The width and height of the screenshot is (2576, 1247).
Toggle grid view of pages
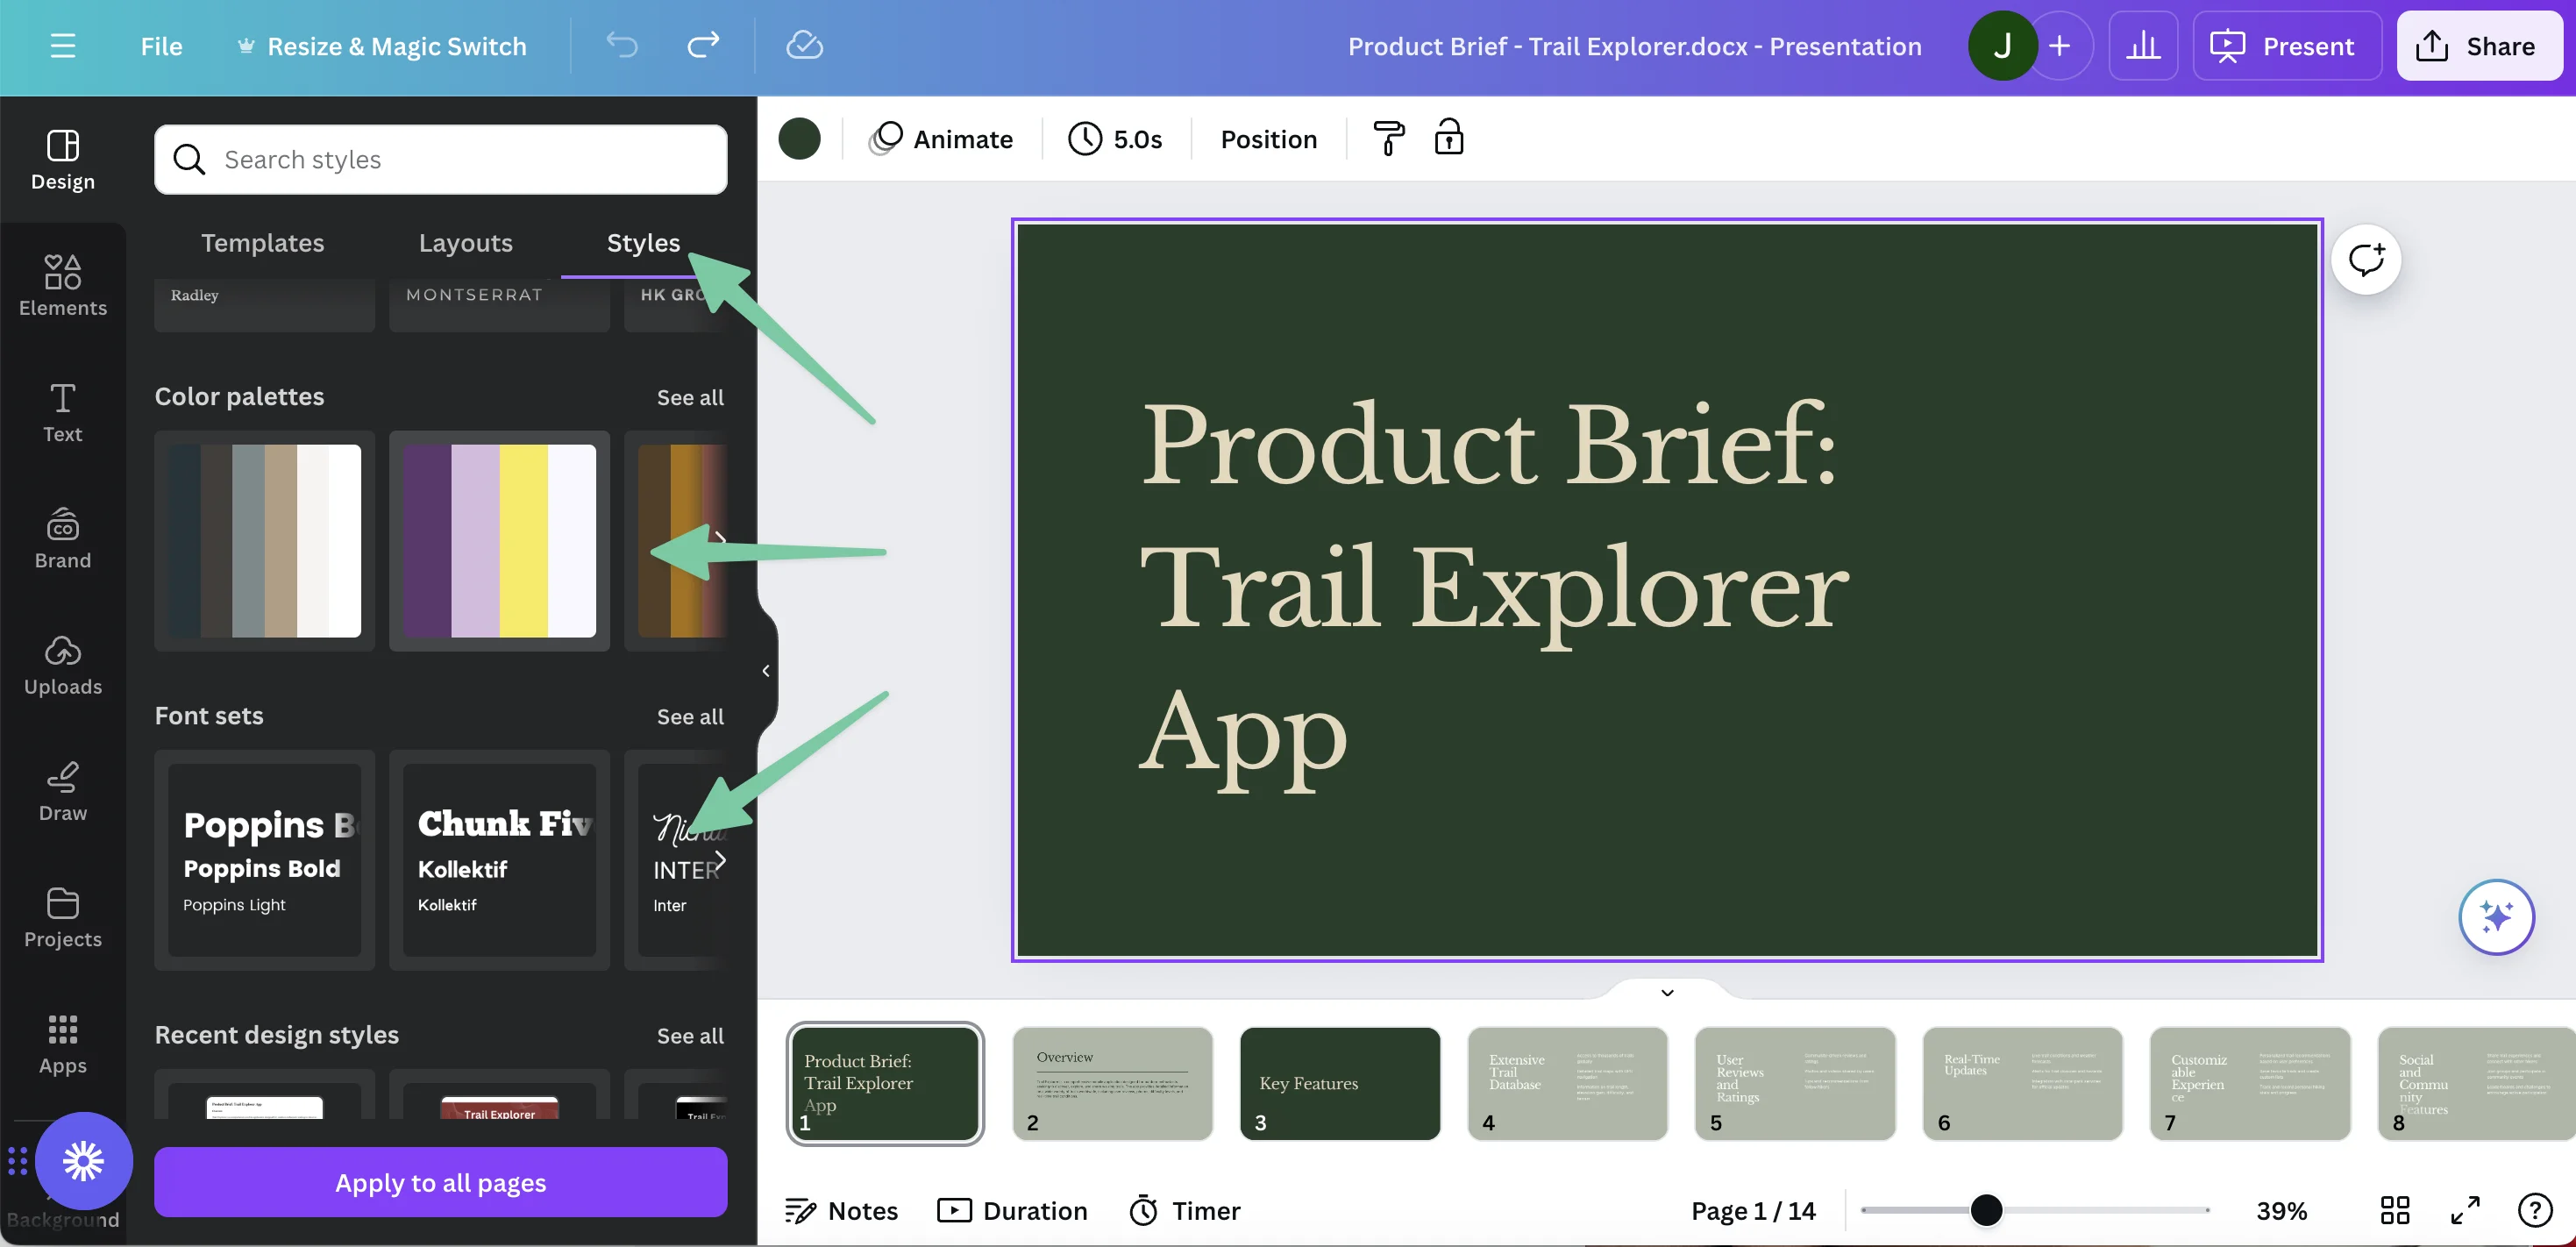pos(2394,1210)
